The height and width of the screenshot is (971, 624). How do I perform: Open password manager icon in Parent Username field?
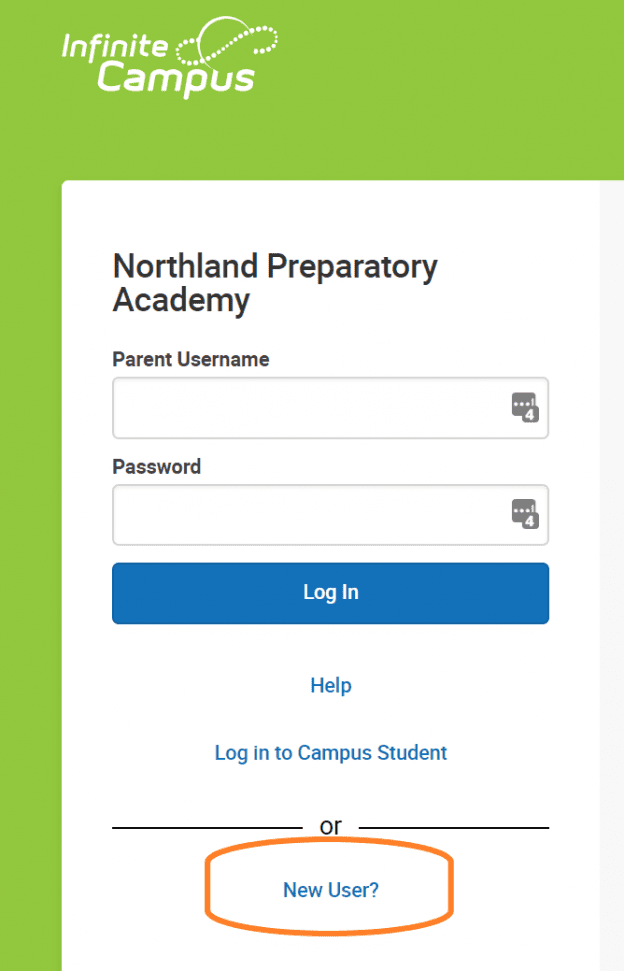coord(525,407)
